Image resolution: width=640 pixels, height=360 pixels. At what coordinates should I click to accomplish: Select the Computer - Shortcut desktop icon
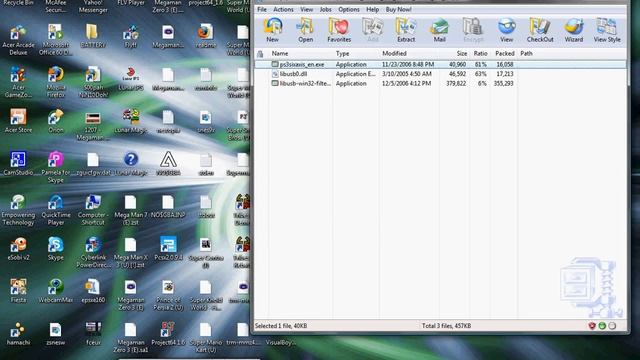93,210
